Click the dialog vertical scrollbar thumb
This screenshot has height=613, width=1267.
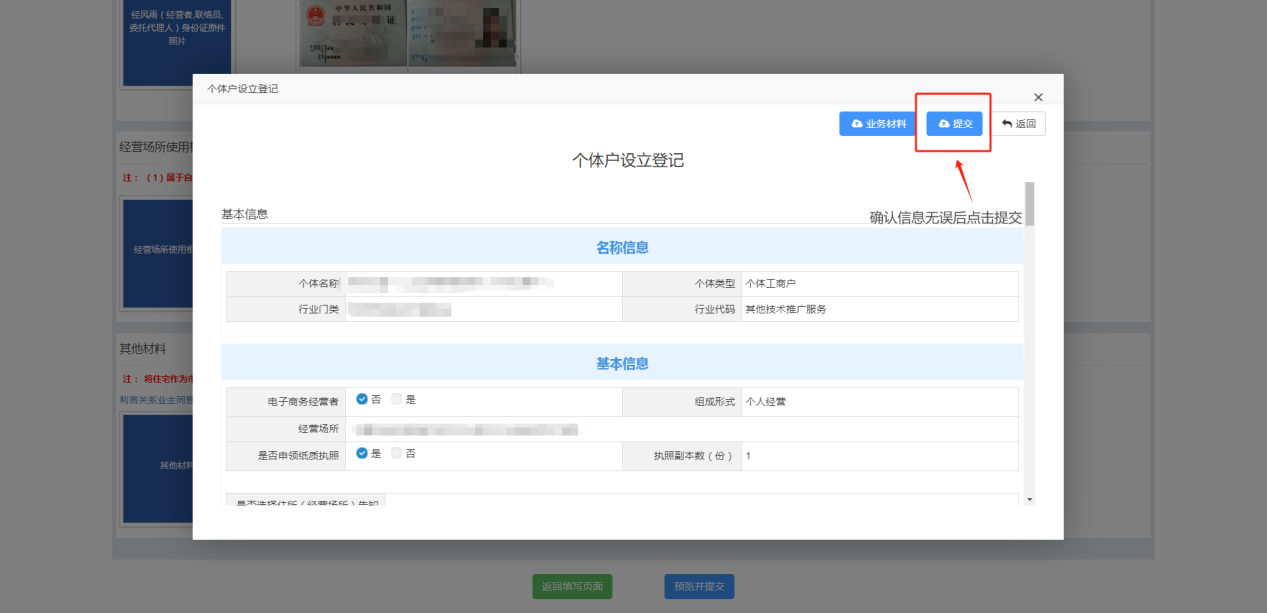[x=1029, y=204]
